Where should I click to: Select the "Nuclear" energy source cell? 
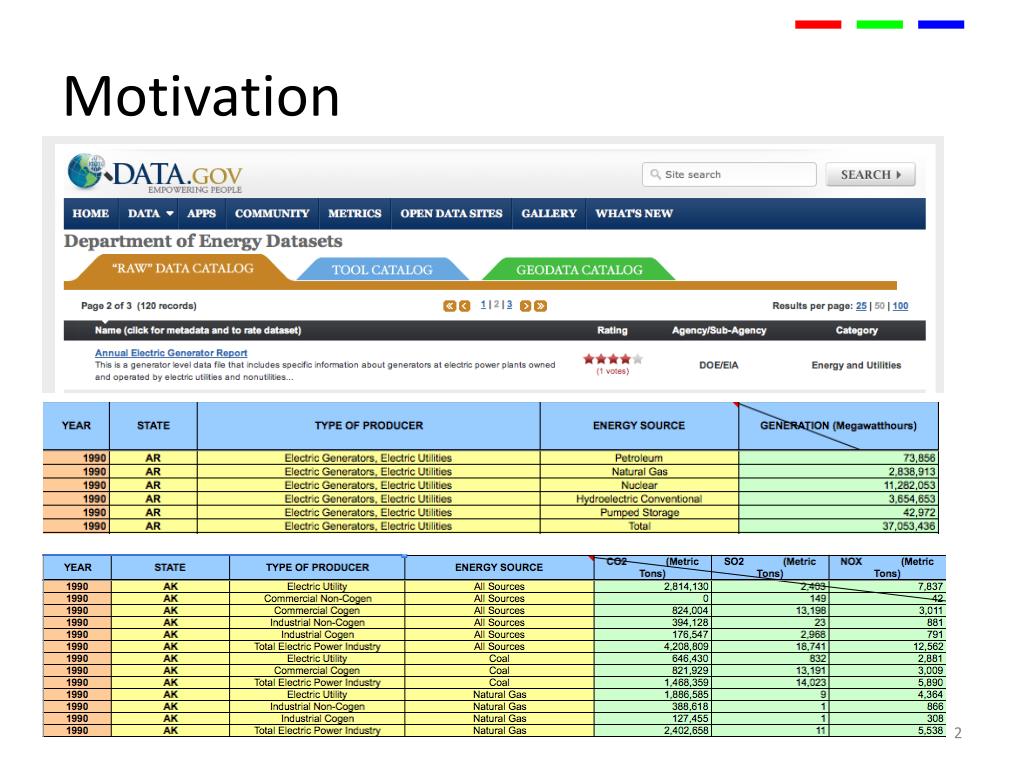[x=639, y=485]
